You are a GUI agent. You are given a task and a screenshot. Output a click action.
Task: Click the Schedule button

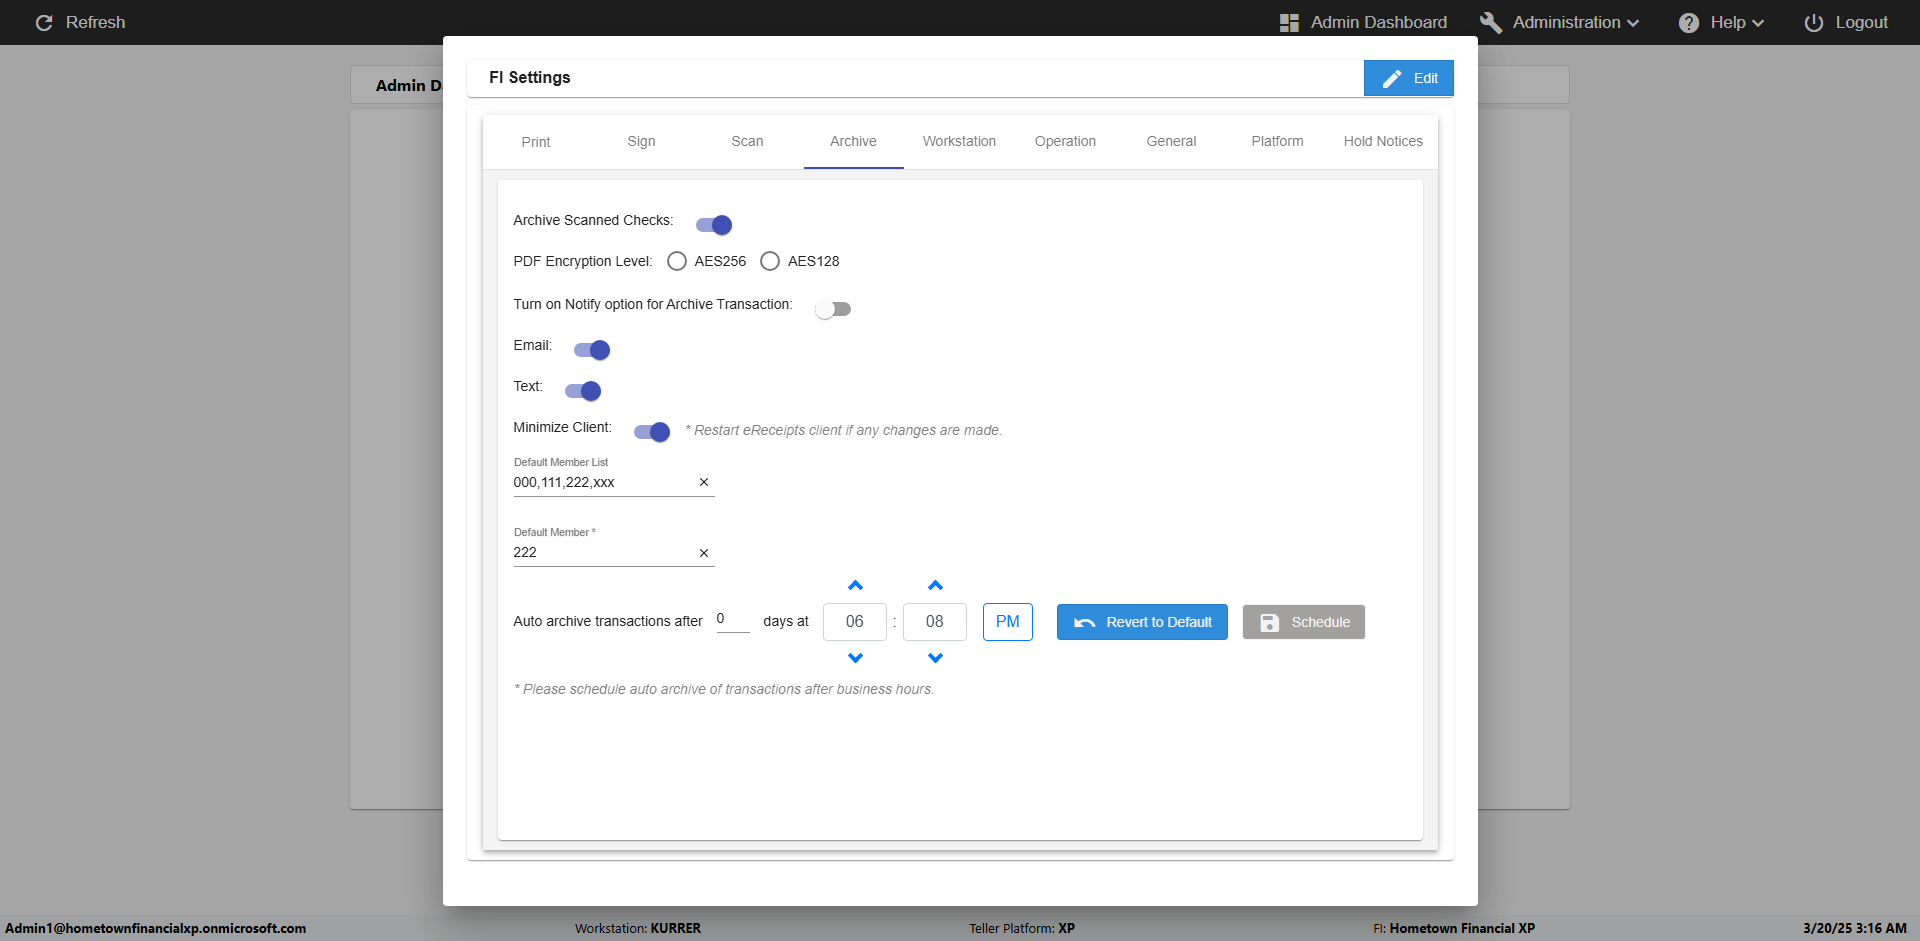pos(1304,622)
